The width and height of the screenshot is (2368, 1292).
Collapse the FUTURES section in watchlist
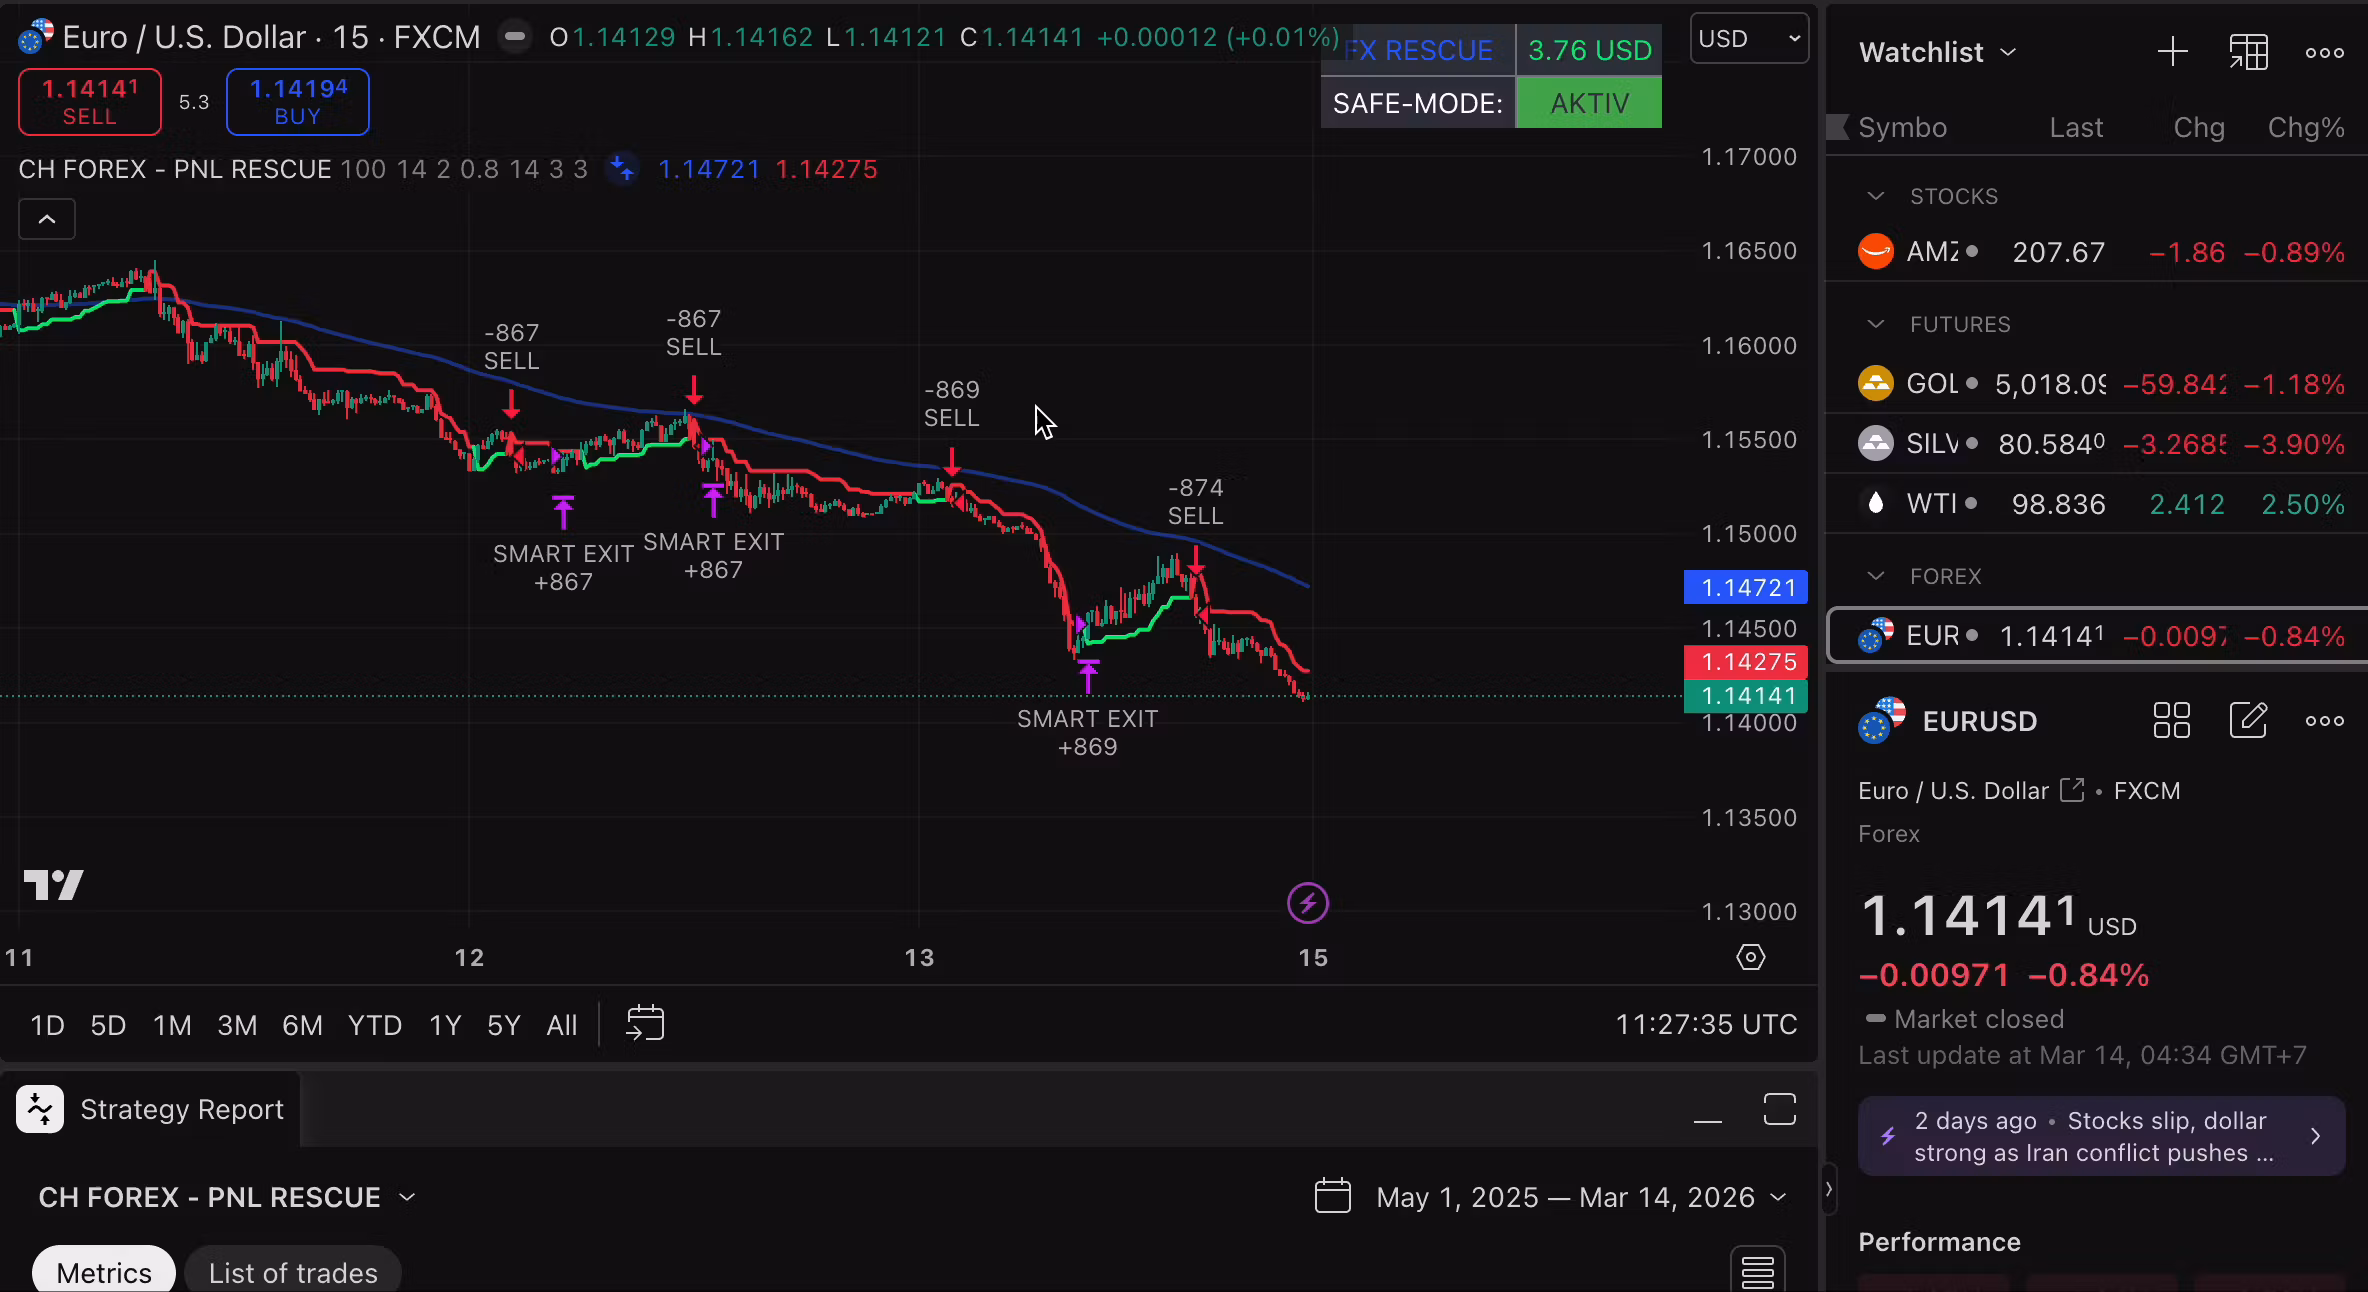pos(1875,323)
